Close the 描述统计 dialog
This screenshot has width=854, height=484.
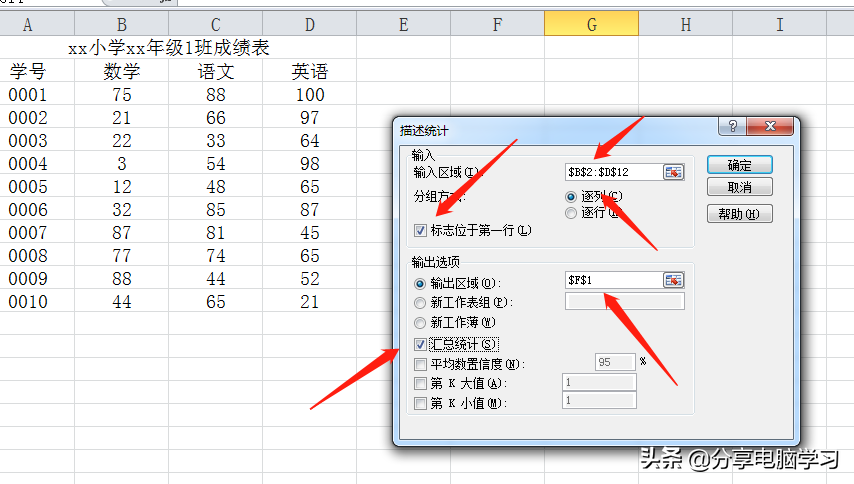[770, 126]
